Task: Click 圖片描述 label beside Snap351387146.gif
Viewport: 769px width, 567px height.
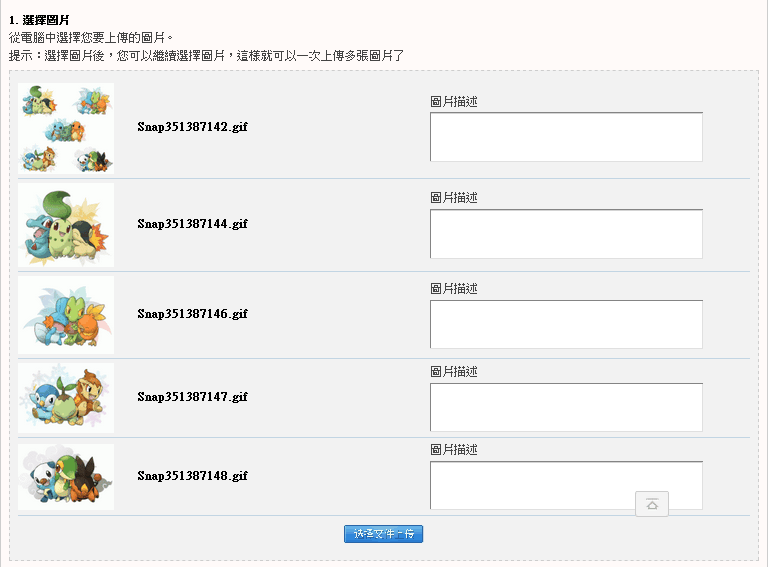Action: pos(454,289)
